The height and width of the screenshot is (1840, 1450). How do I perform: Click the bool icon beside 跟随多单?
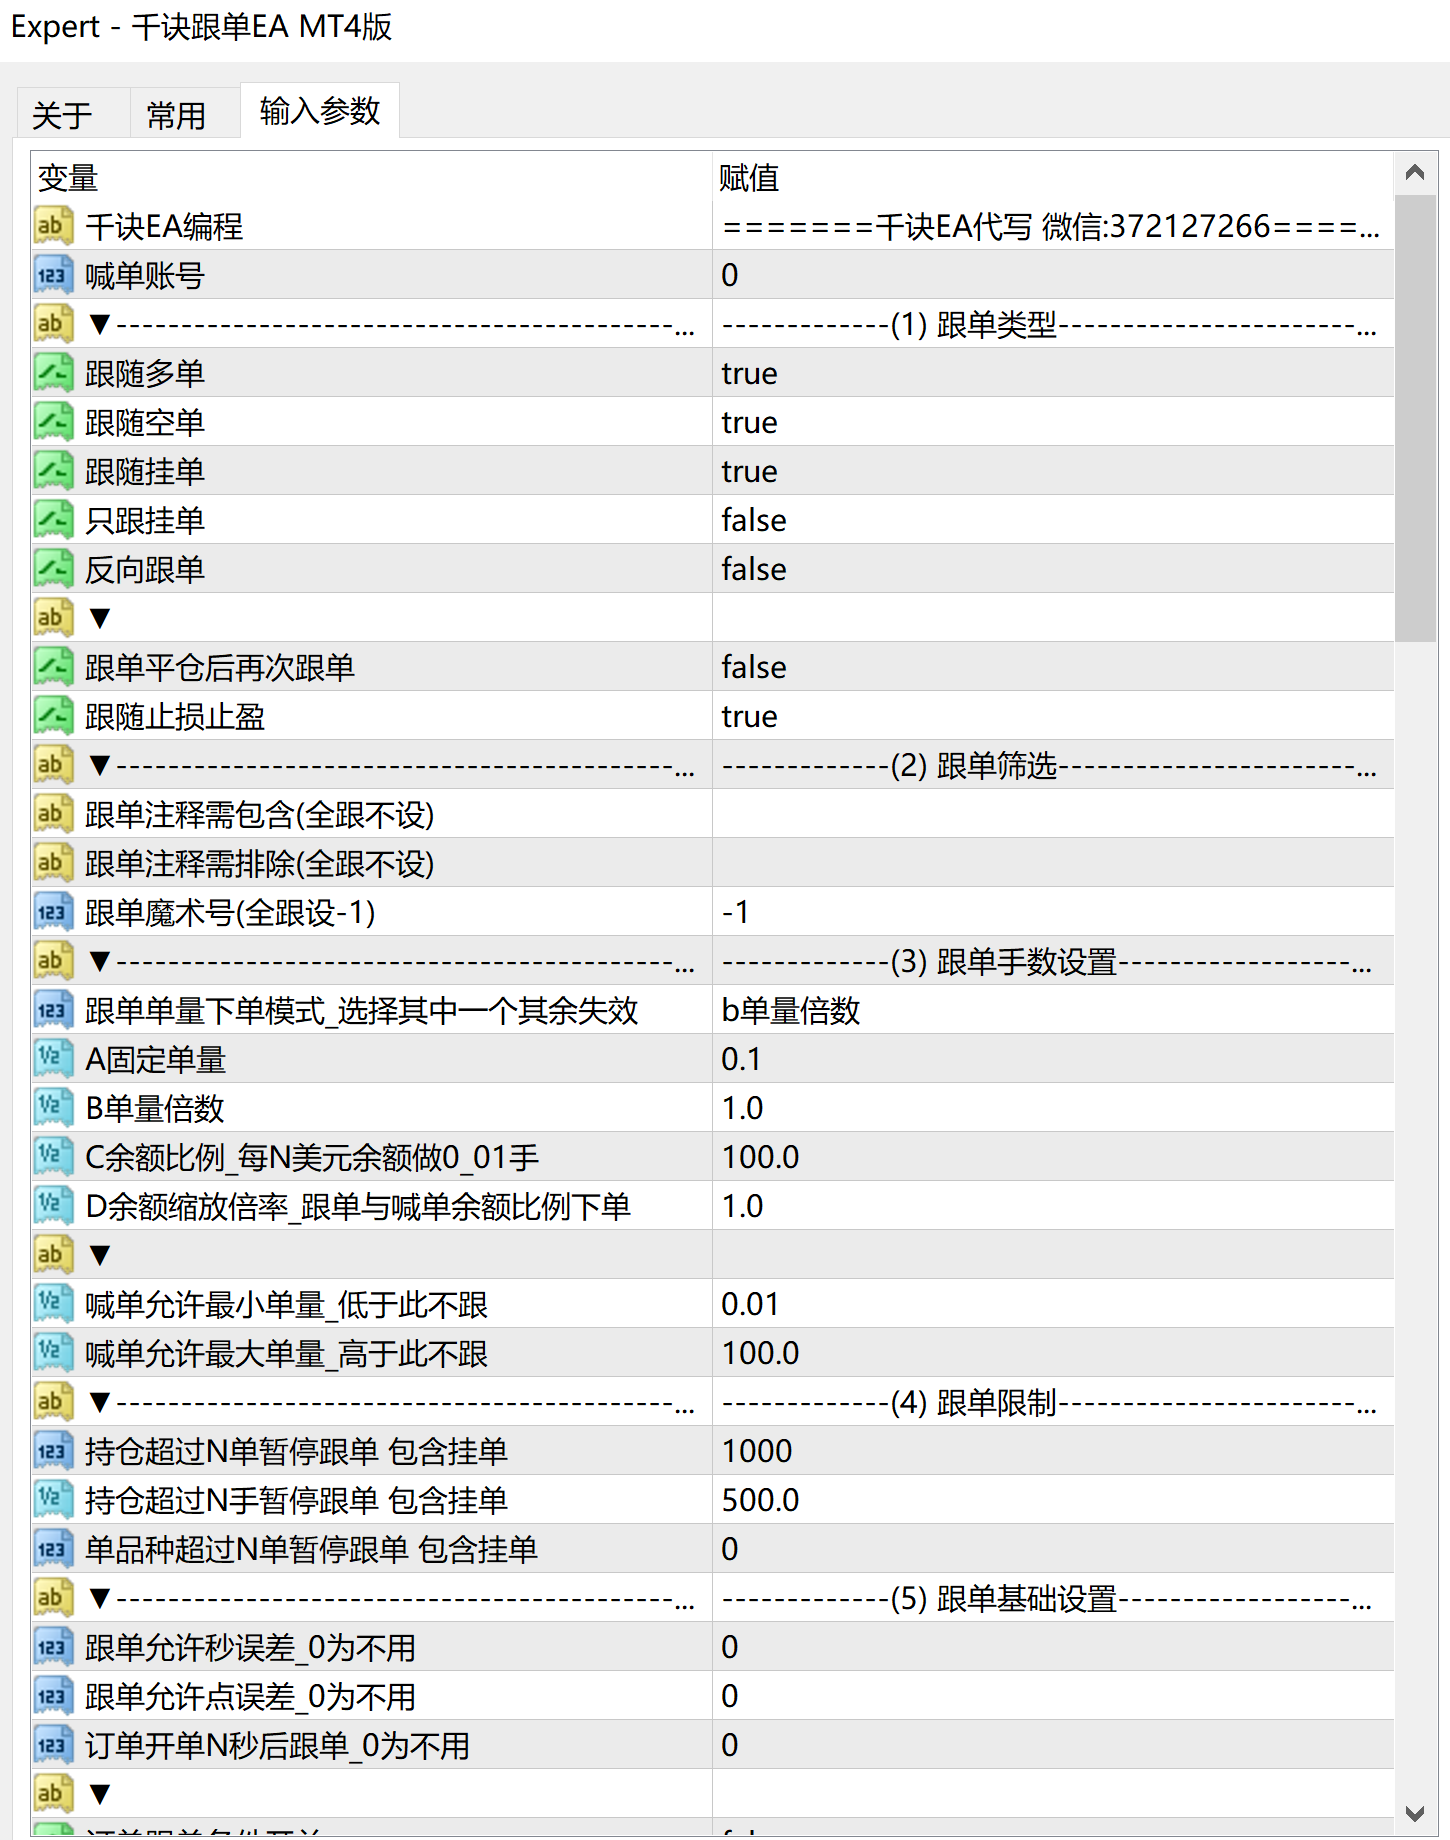coord(53,373)
